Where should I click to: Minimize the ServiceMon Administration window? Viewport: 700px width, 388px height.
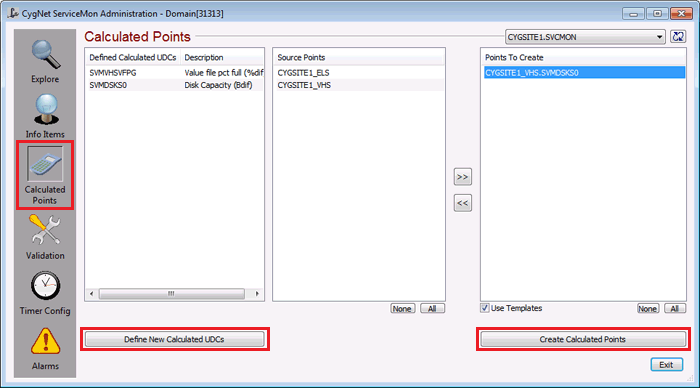click(633, 13)
